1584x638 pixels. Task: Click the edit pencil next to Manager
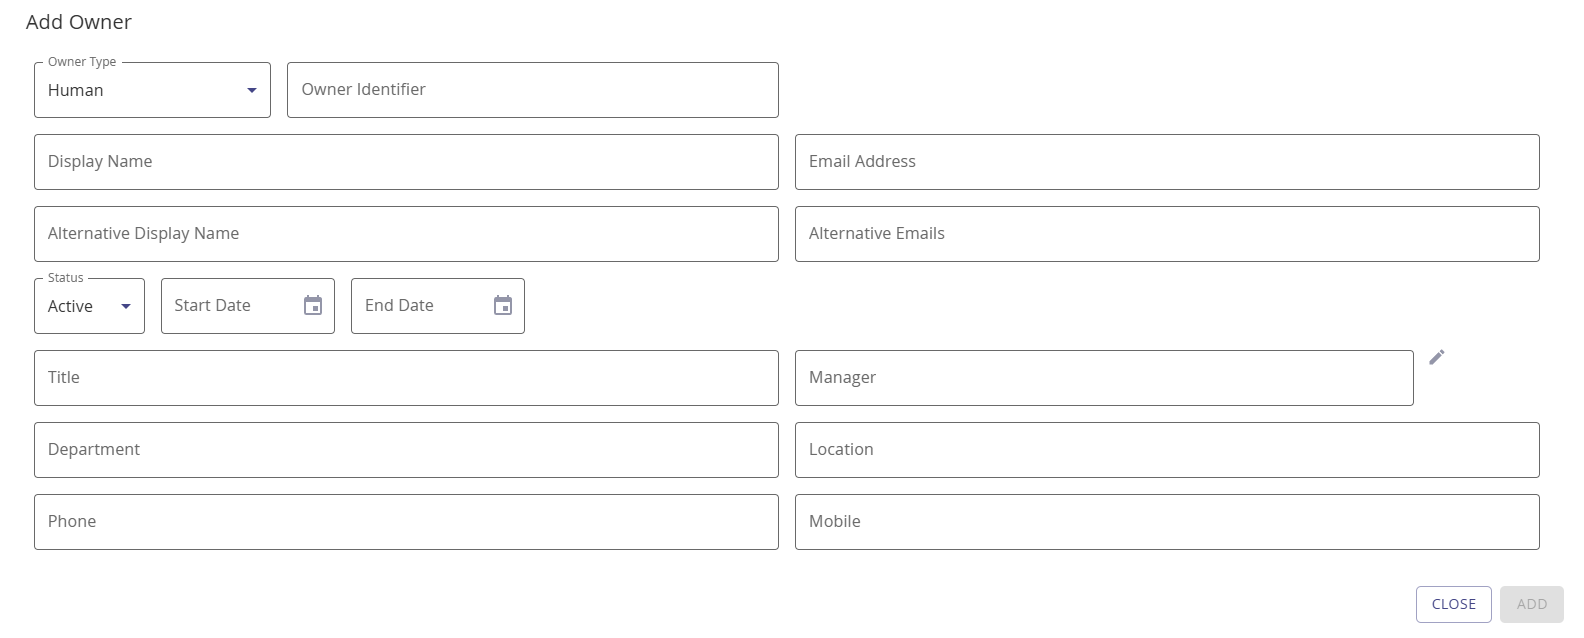click(1437, 356)
